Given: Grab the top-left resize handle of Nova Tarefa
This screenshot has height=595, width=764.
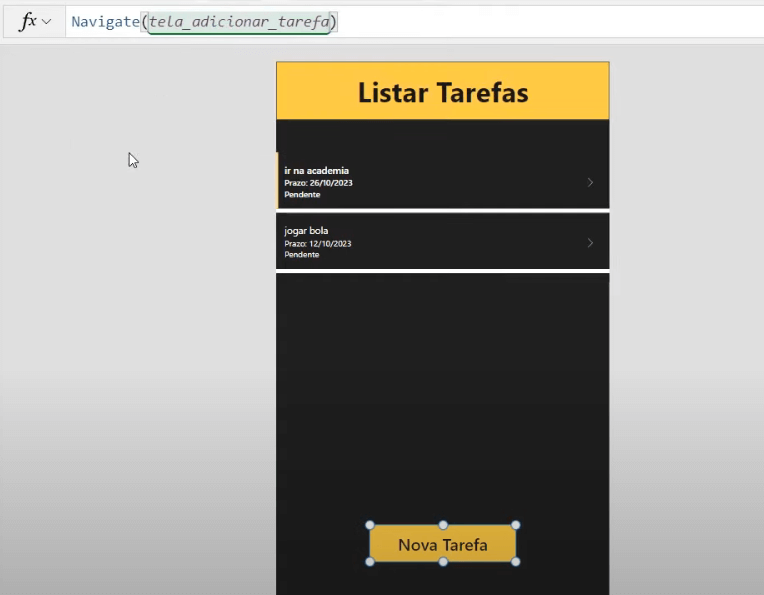Looking at the screenshot, I should pos(370,525).
